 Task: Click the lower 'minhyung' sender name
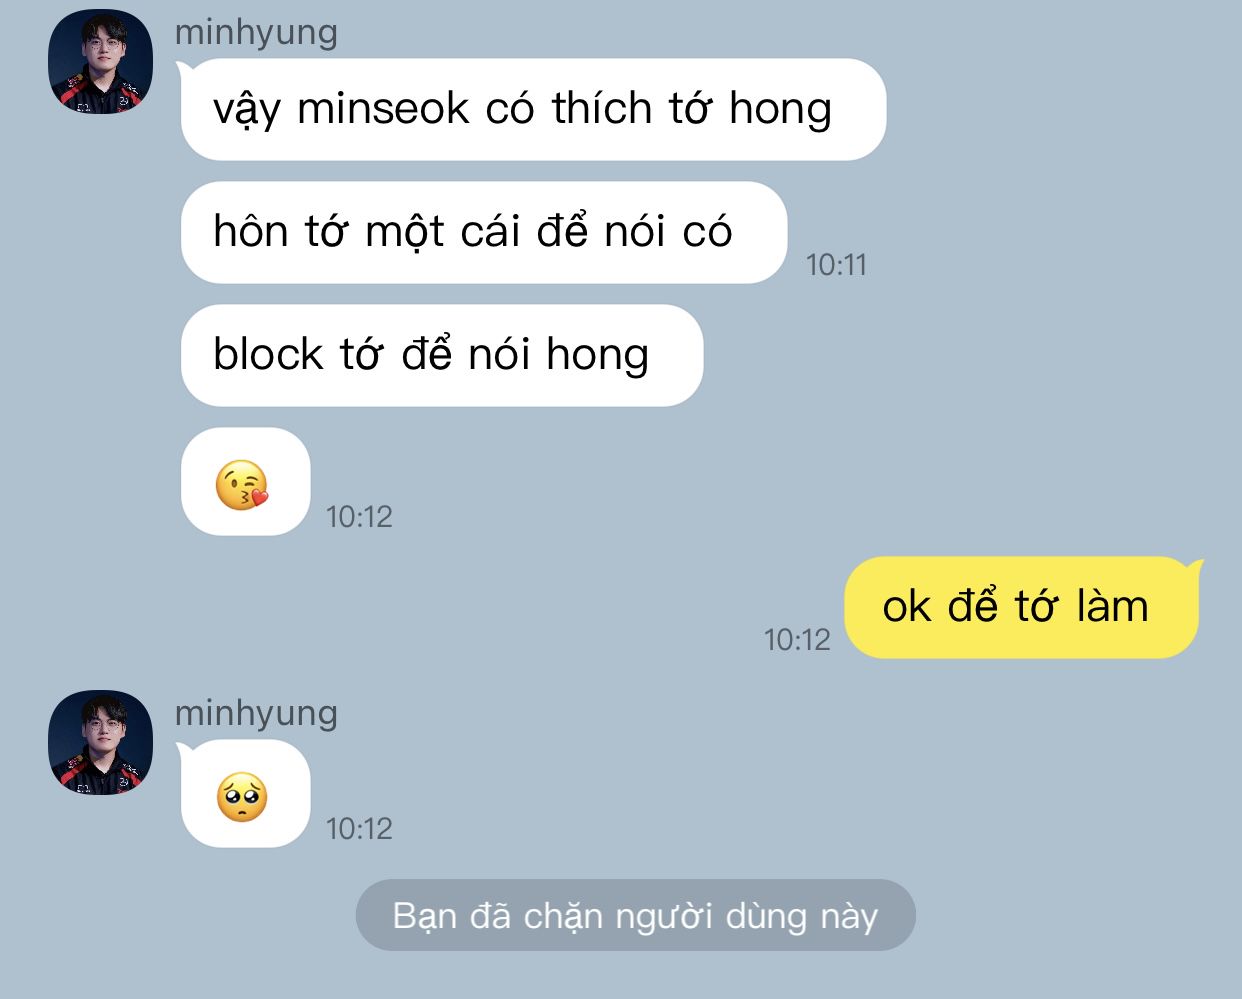click(256, 713)
